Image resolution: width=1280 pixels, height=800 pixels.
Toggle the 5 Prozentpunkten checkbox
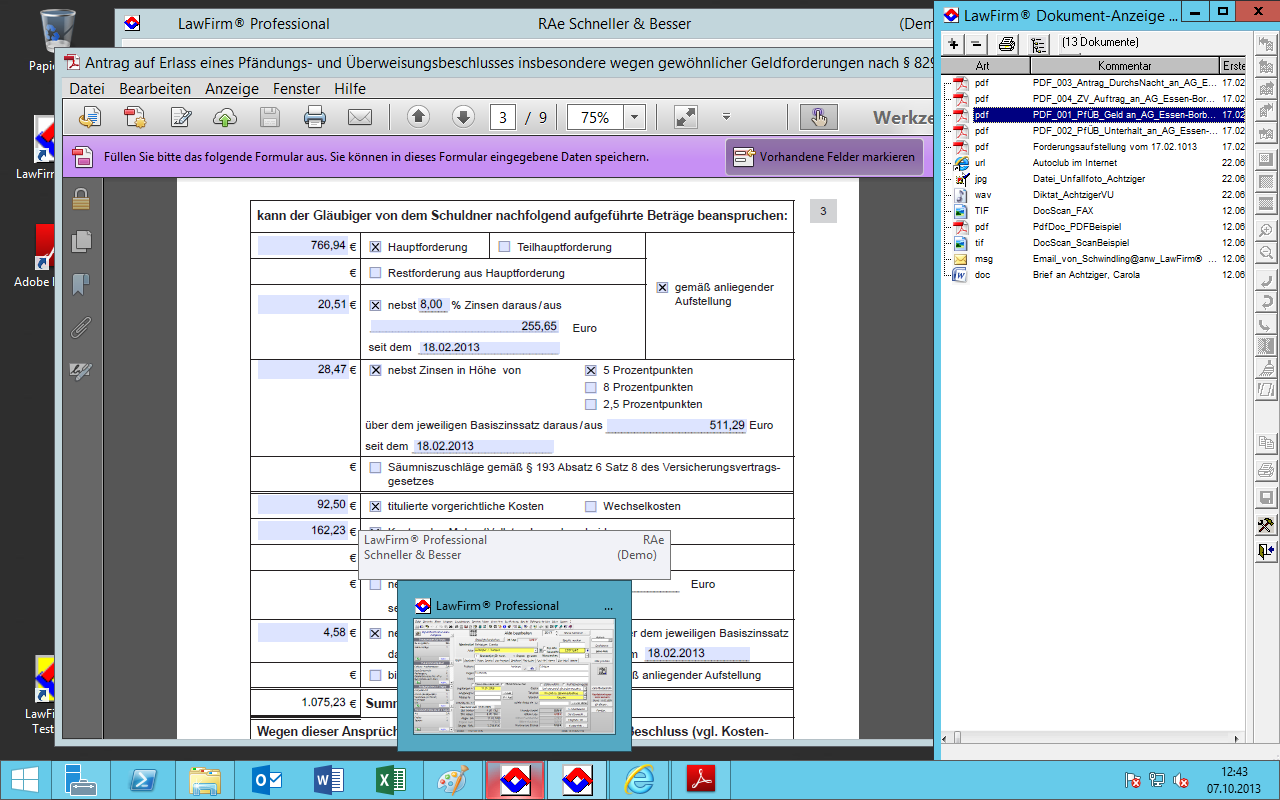point(591,370)
